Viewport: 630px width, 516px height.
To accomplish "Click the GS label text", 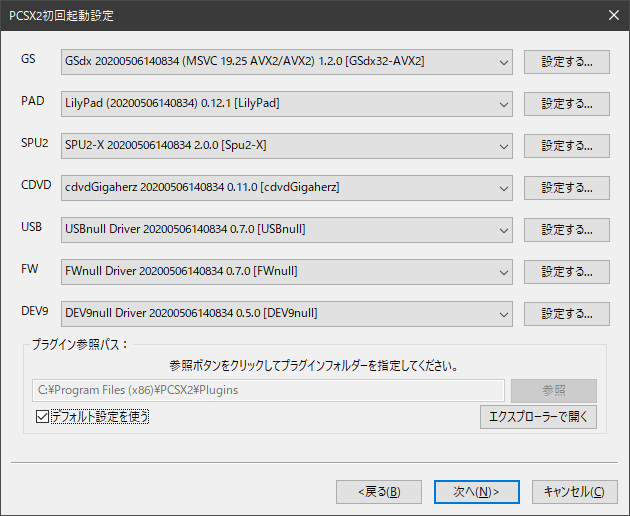I will click(x=28, y=59).
